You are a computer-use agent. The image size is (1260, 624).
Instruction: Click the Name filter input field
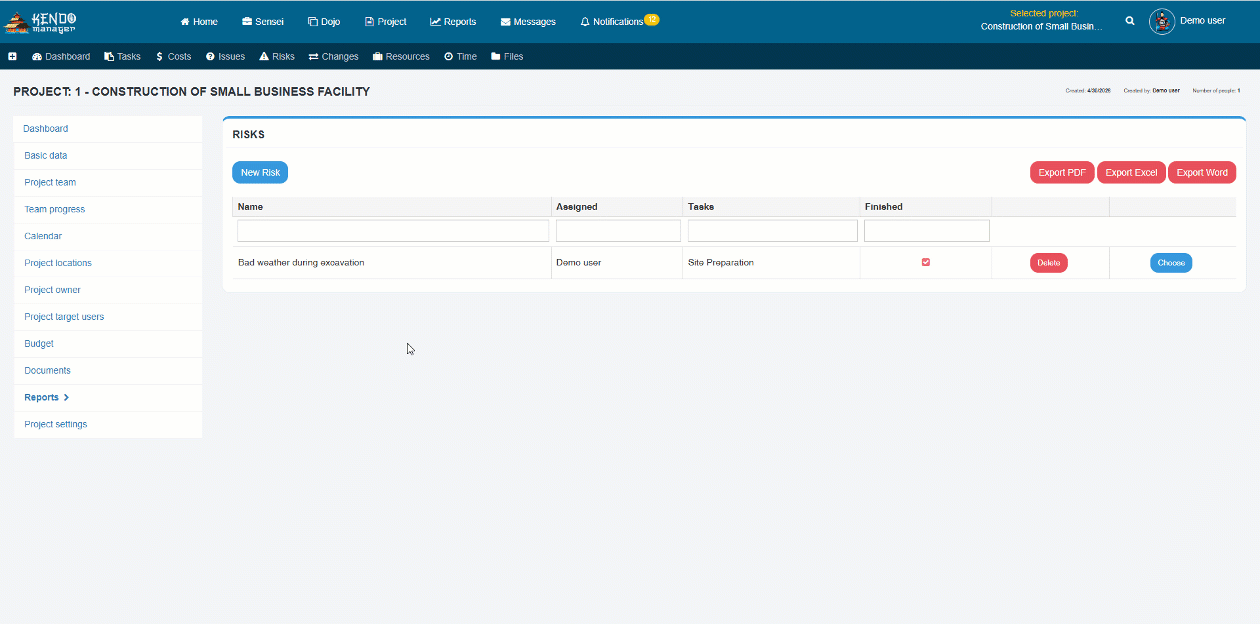(393, 231)
